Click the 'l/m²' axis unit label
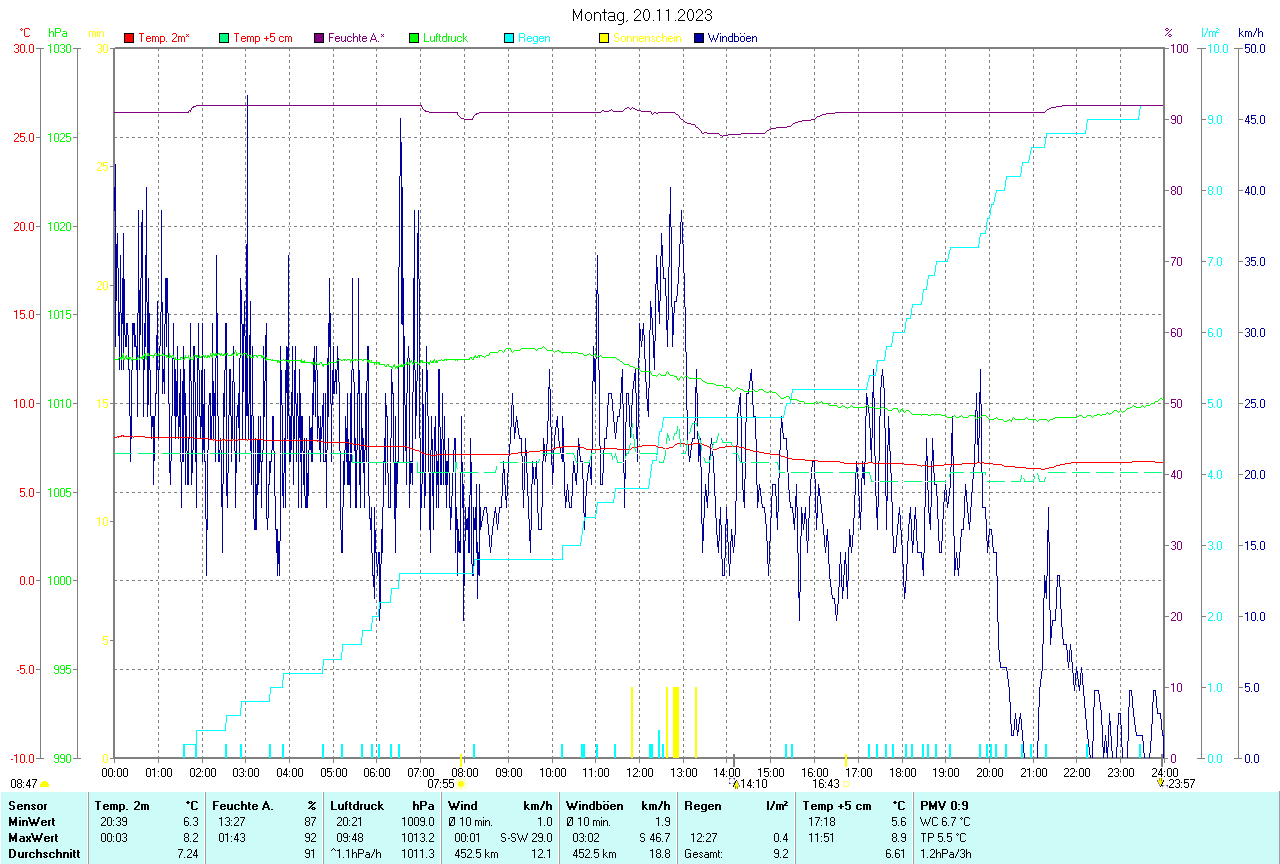 1211,33
